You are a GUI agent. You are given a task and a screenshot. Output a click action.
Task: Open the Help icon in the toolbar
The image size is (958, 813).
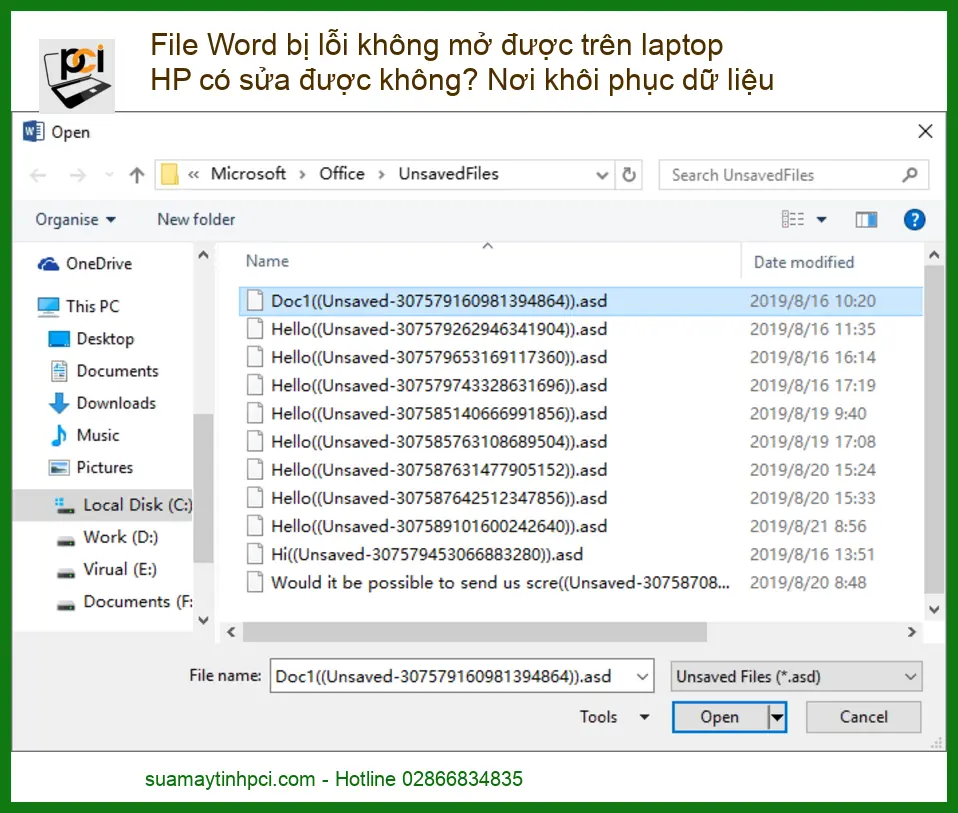(x=914, y=220)
